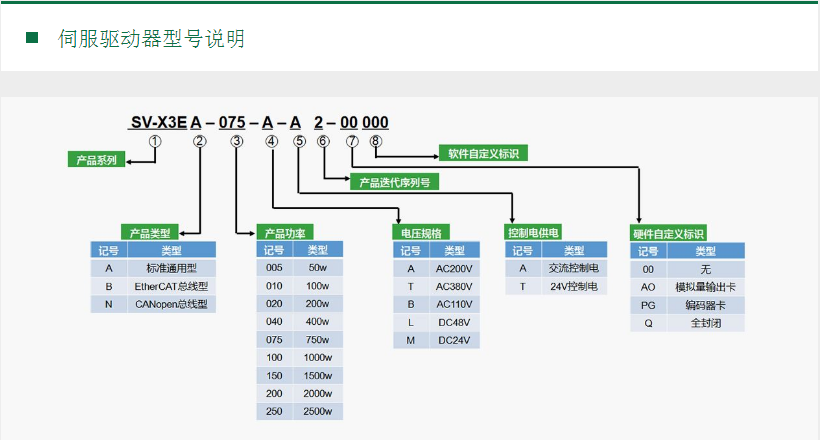This screenshot has height=440, width=820.
Task: Select 记号 header of the 产品功率 table
Action: [274, 250]
